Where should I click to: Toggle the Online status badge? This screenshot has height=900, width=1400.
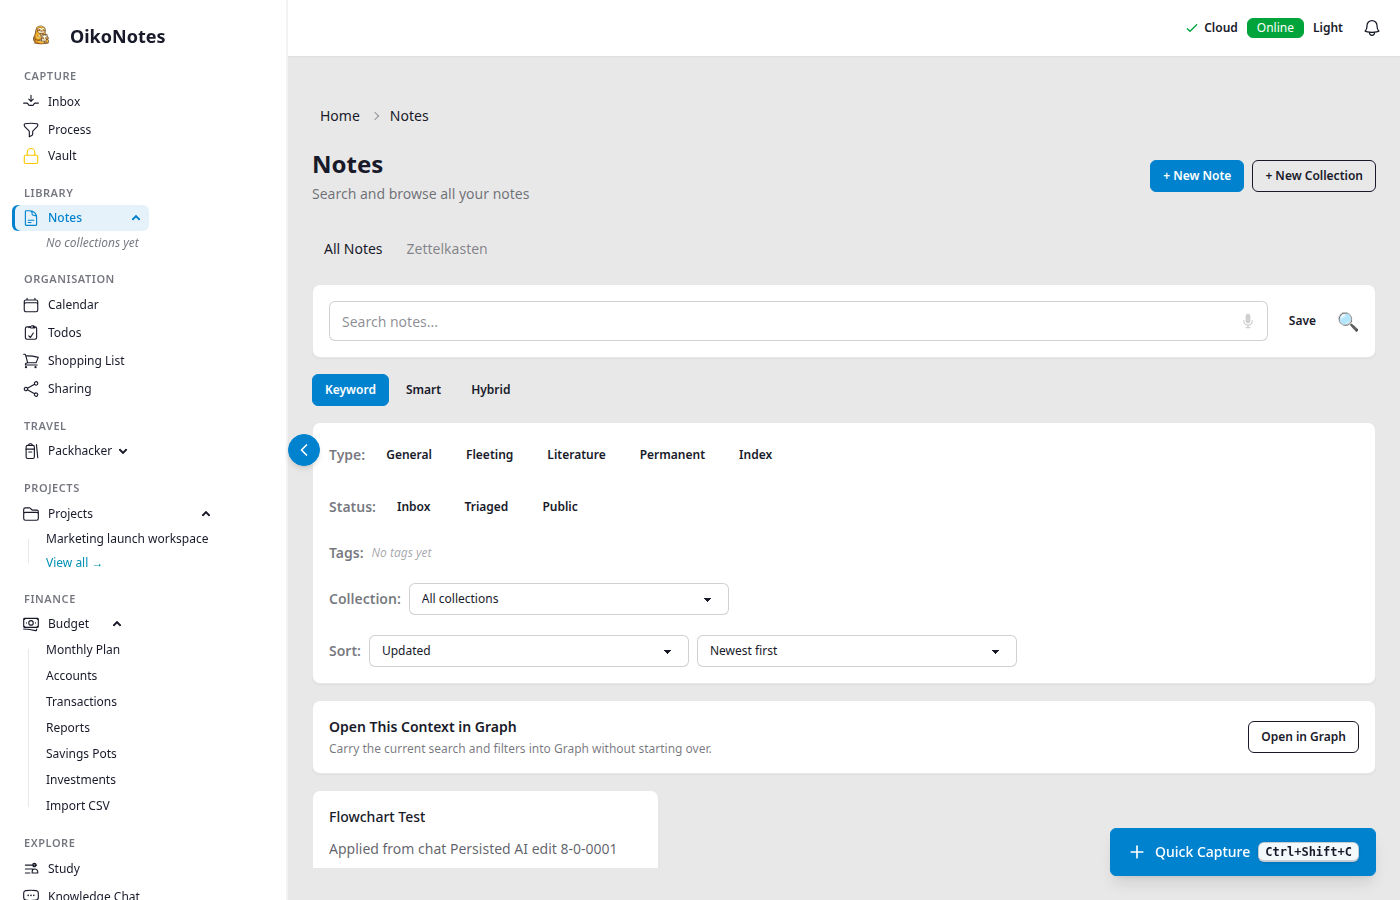(x=1275, y=28)
